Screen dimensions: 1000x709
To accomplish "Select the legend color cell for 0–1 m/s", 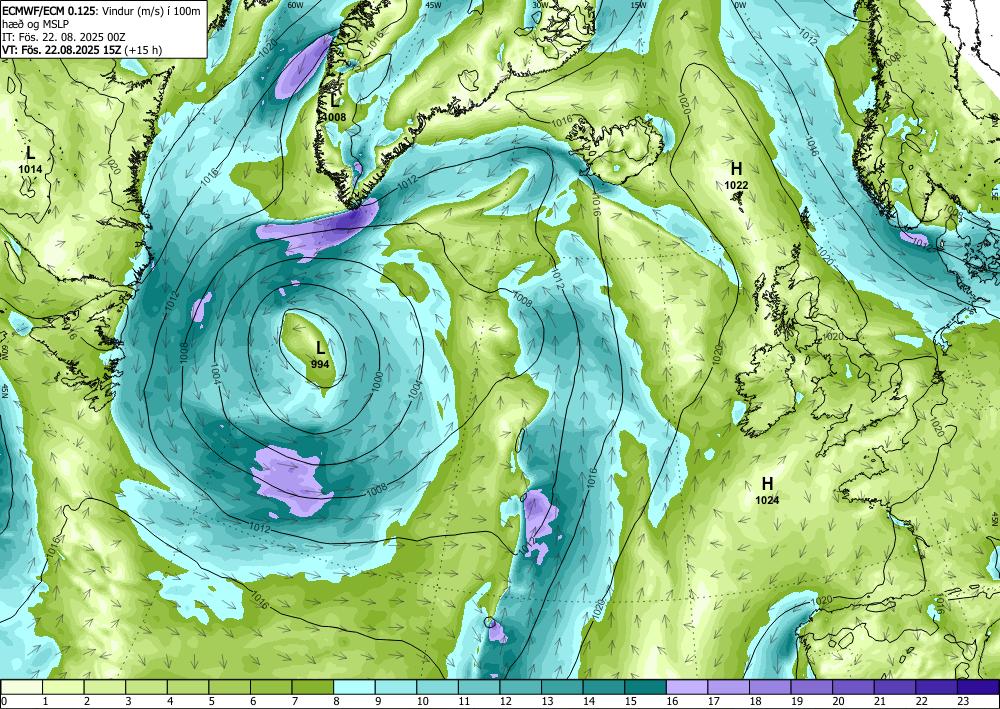I will (22, 687).
